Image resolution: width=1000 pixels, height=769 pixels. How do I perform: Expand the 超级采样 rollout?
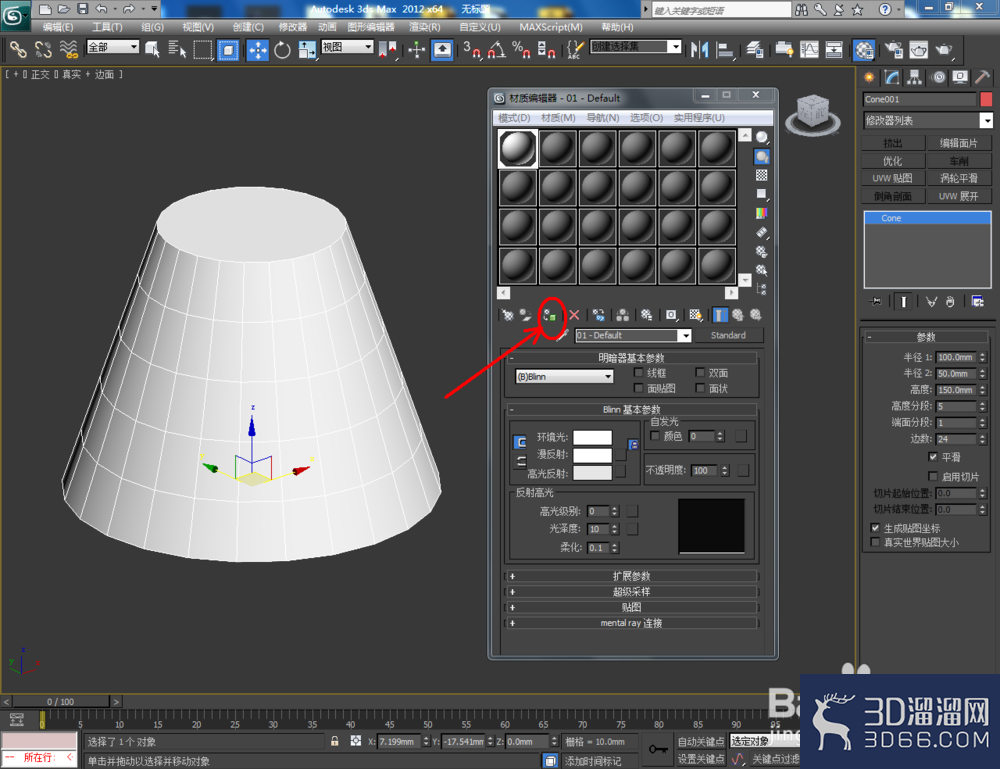[x=631, y=592]
